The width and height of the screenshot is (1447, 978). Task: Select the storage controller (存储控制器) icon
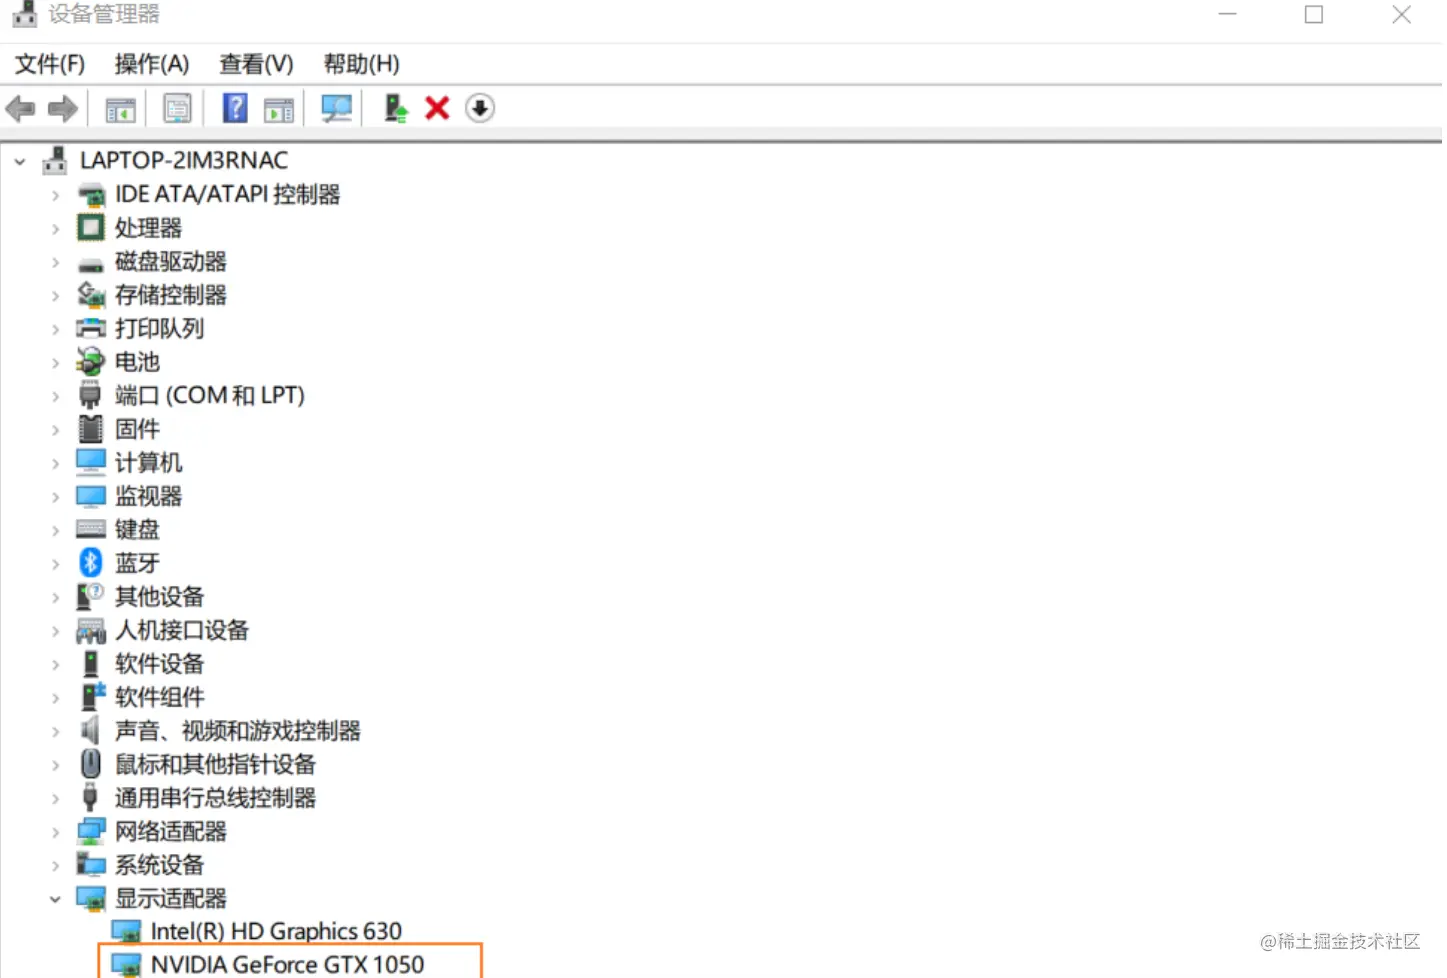click(x=91, y=295)
